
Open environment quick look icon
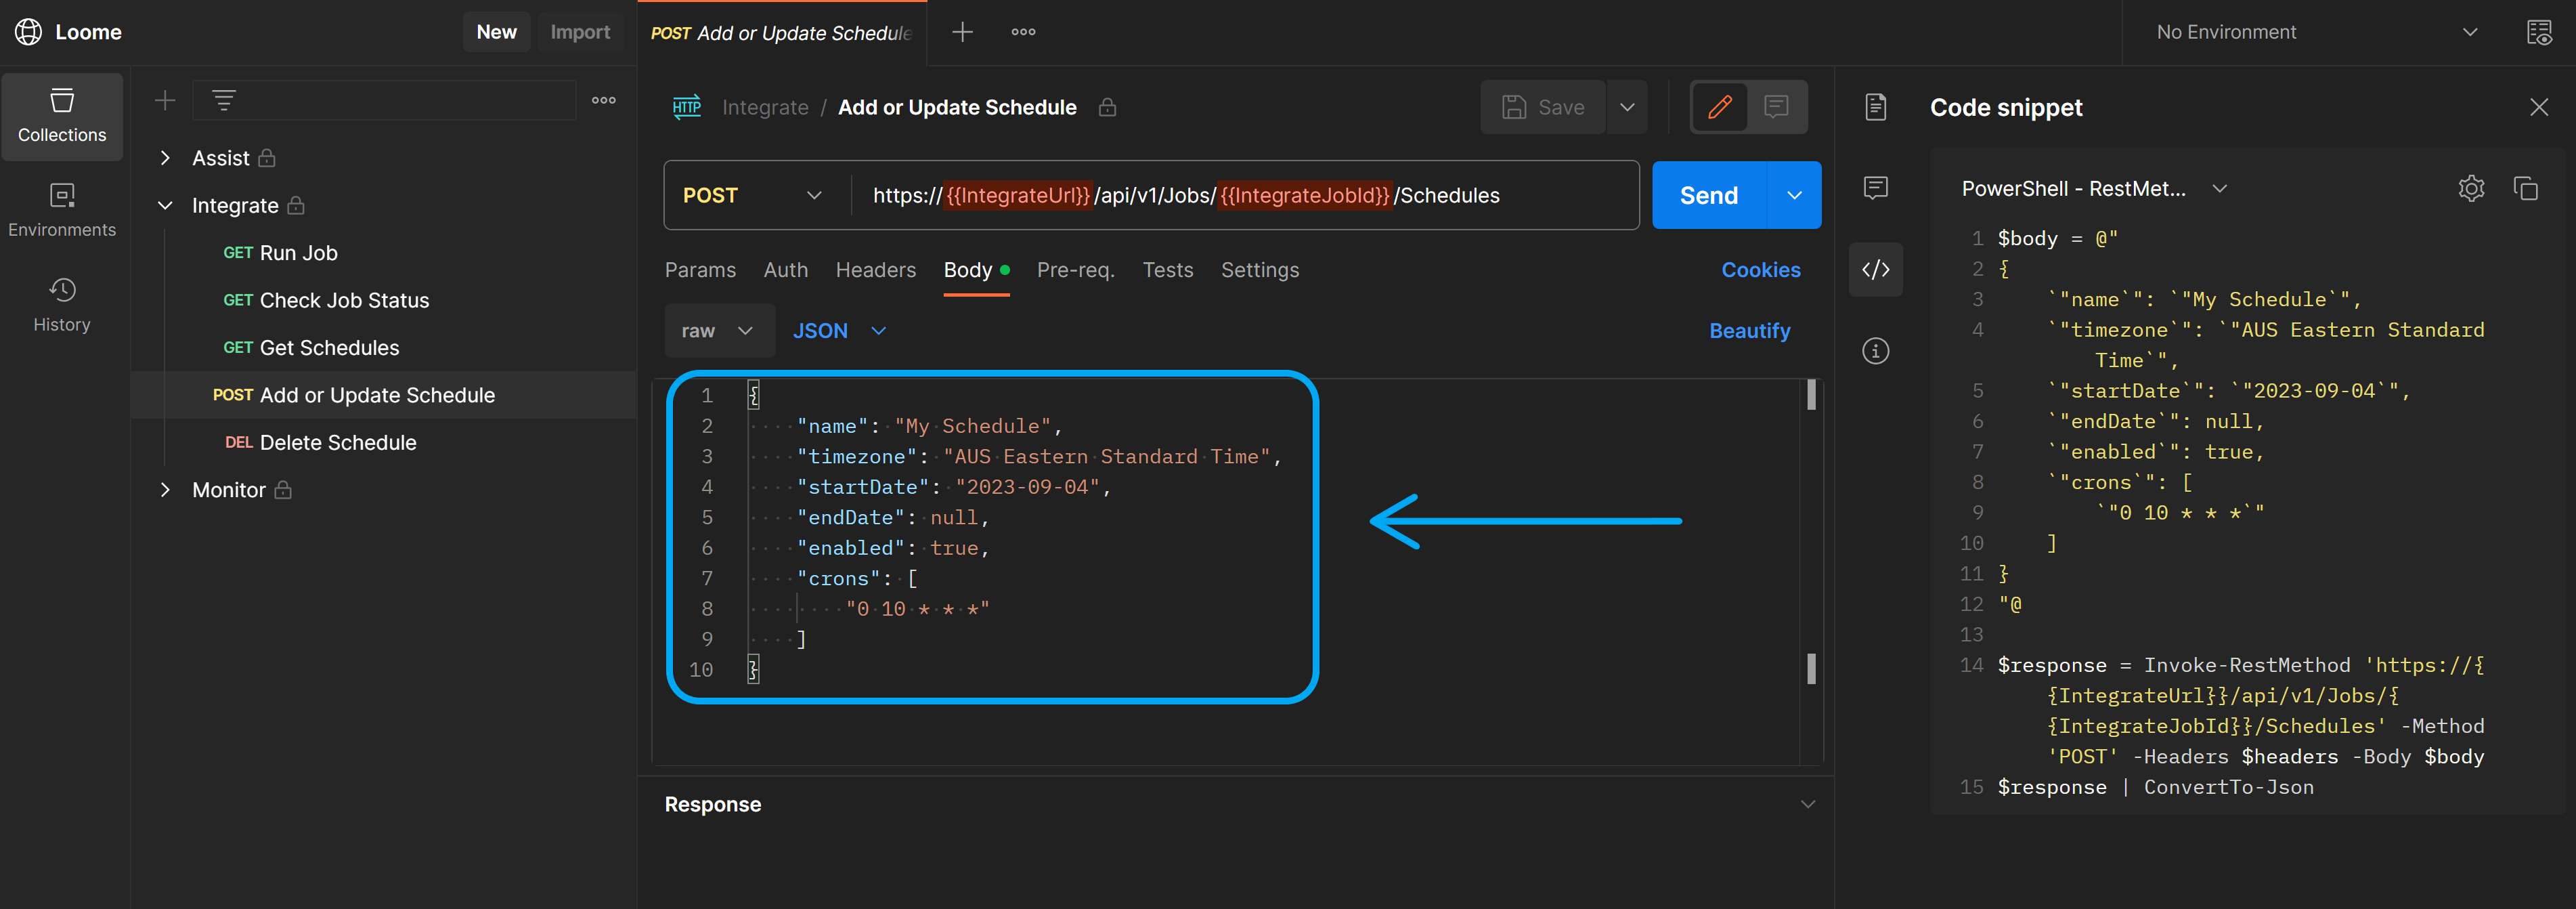[x=2539, y=32]
